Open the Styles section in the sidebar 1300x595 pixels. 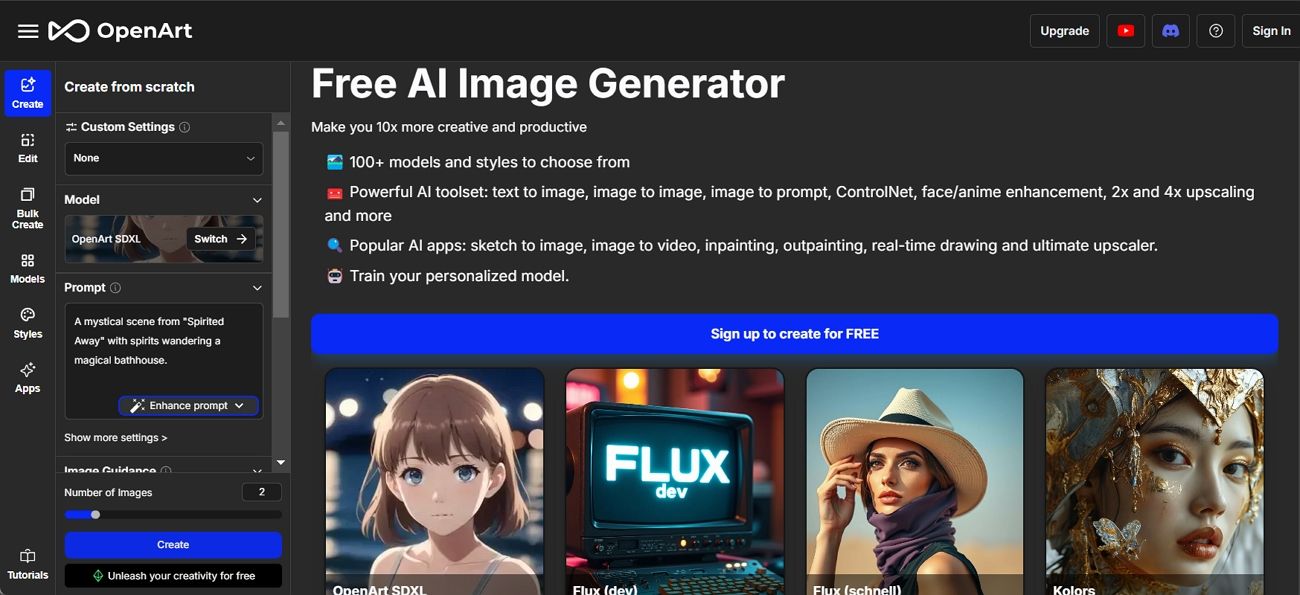27,323
